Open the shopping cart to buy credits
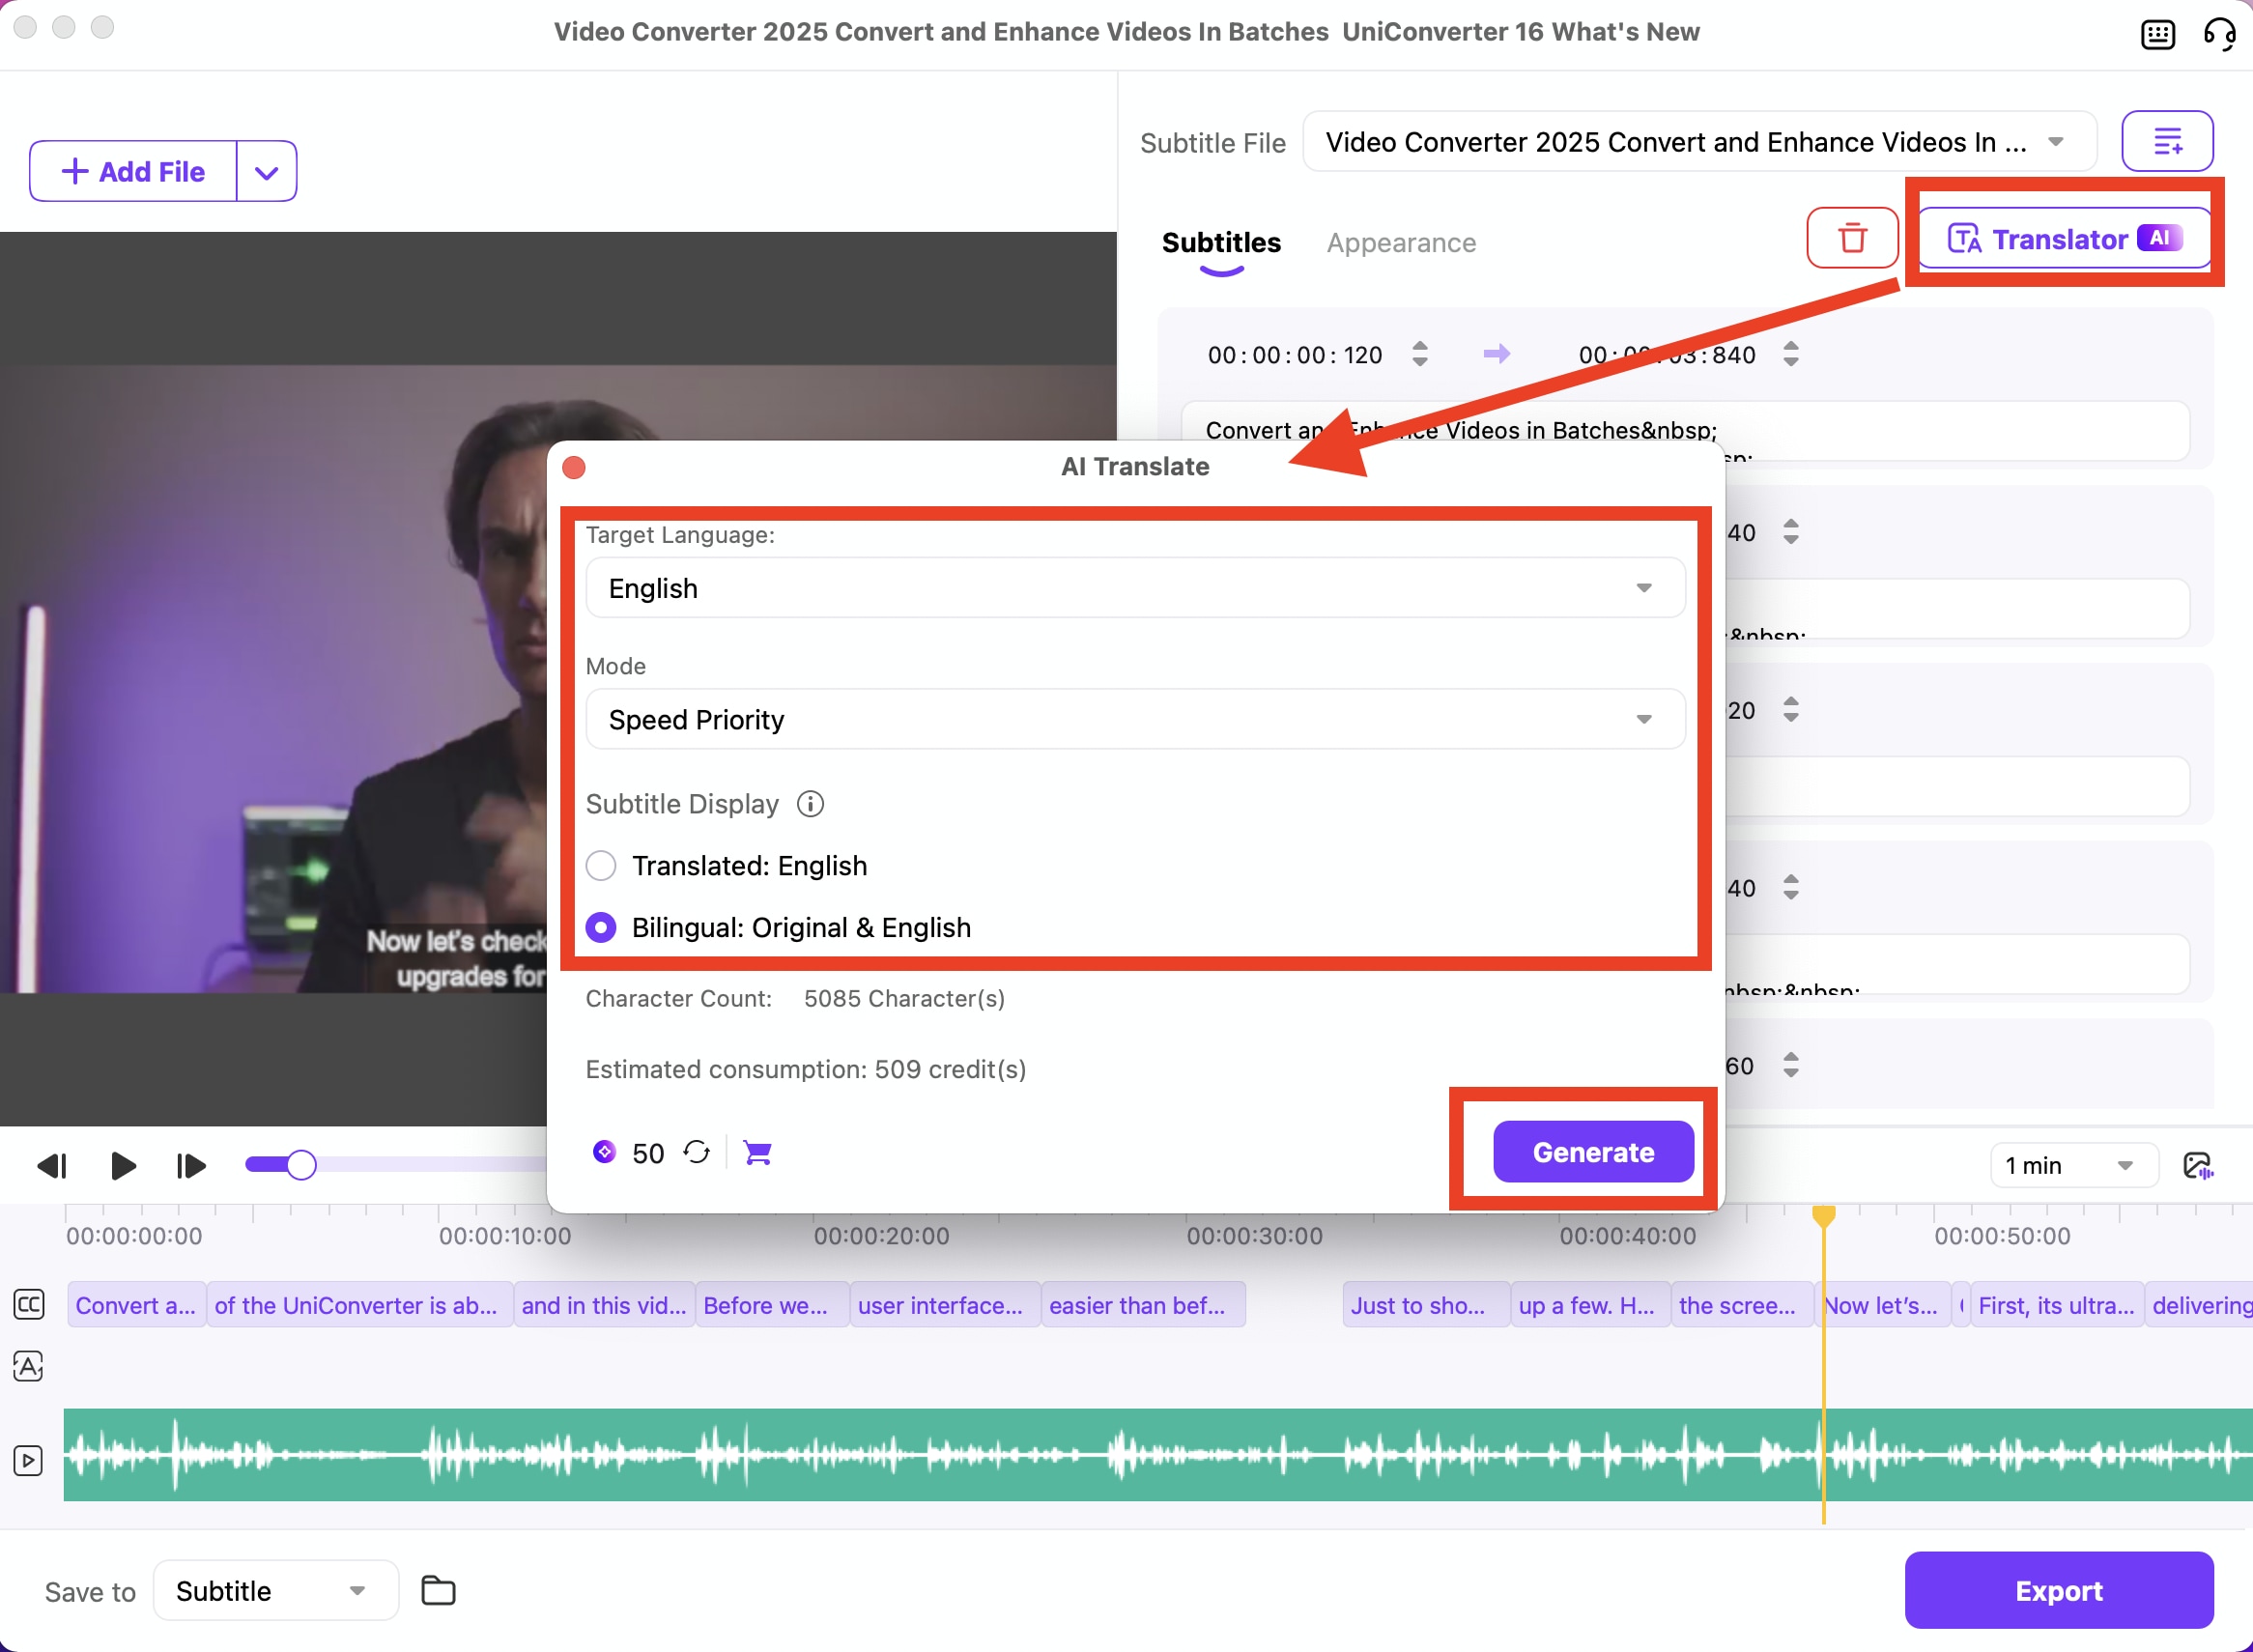The image size is (2253, 1652). point(757,1152)
